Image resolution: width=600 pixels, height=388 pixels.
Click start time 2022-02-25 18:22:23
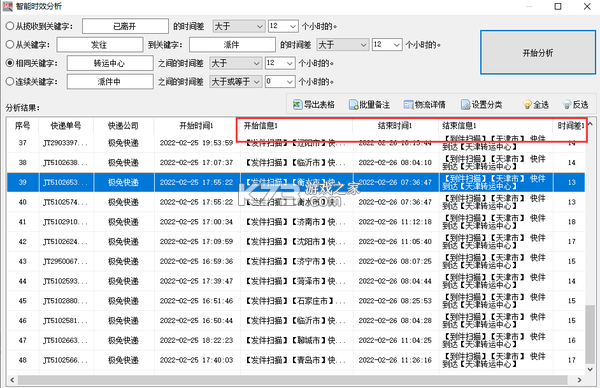click(x=196, y=340)
